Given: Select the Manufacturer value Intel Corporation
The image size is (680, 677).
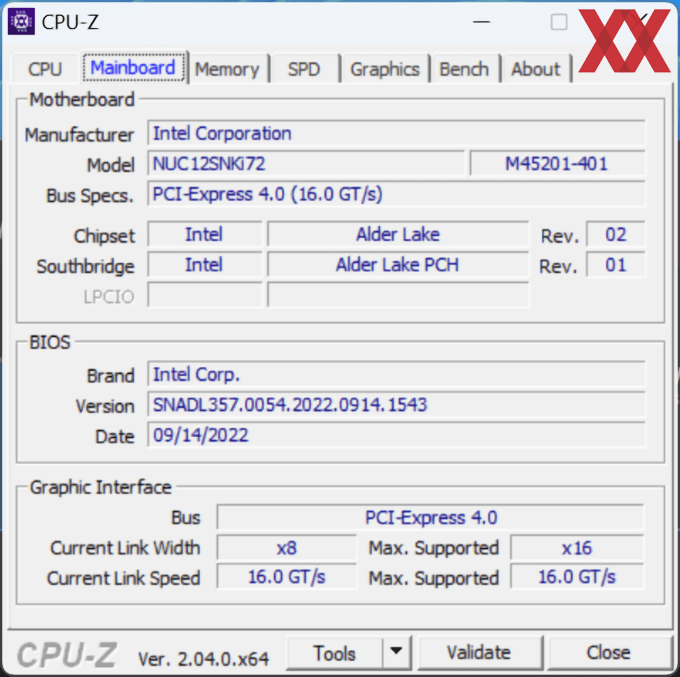Looking at the screenshot, I should click(x=396, y=134).
